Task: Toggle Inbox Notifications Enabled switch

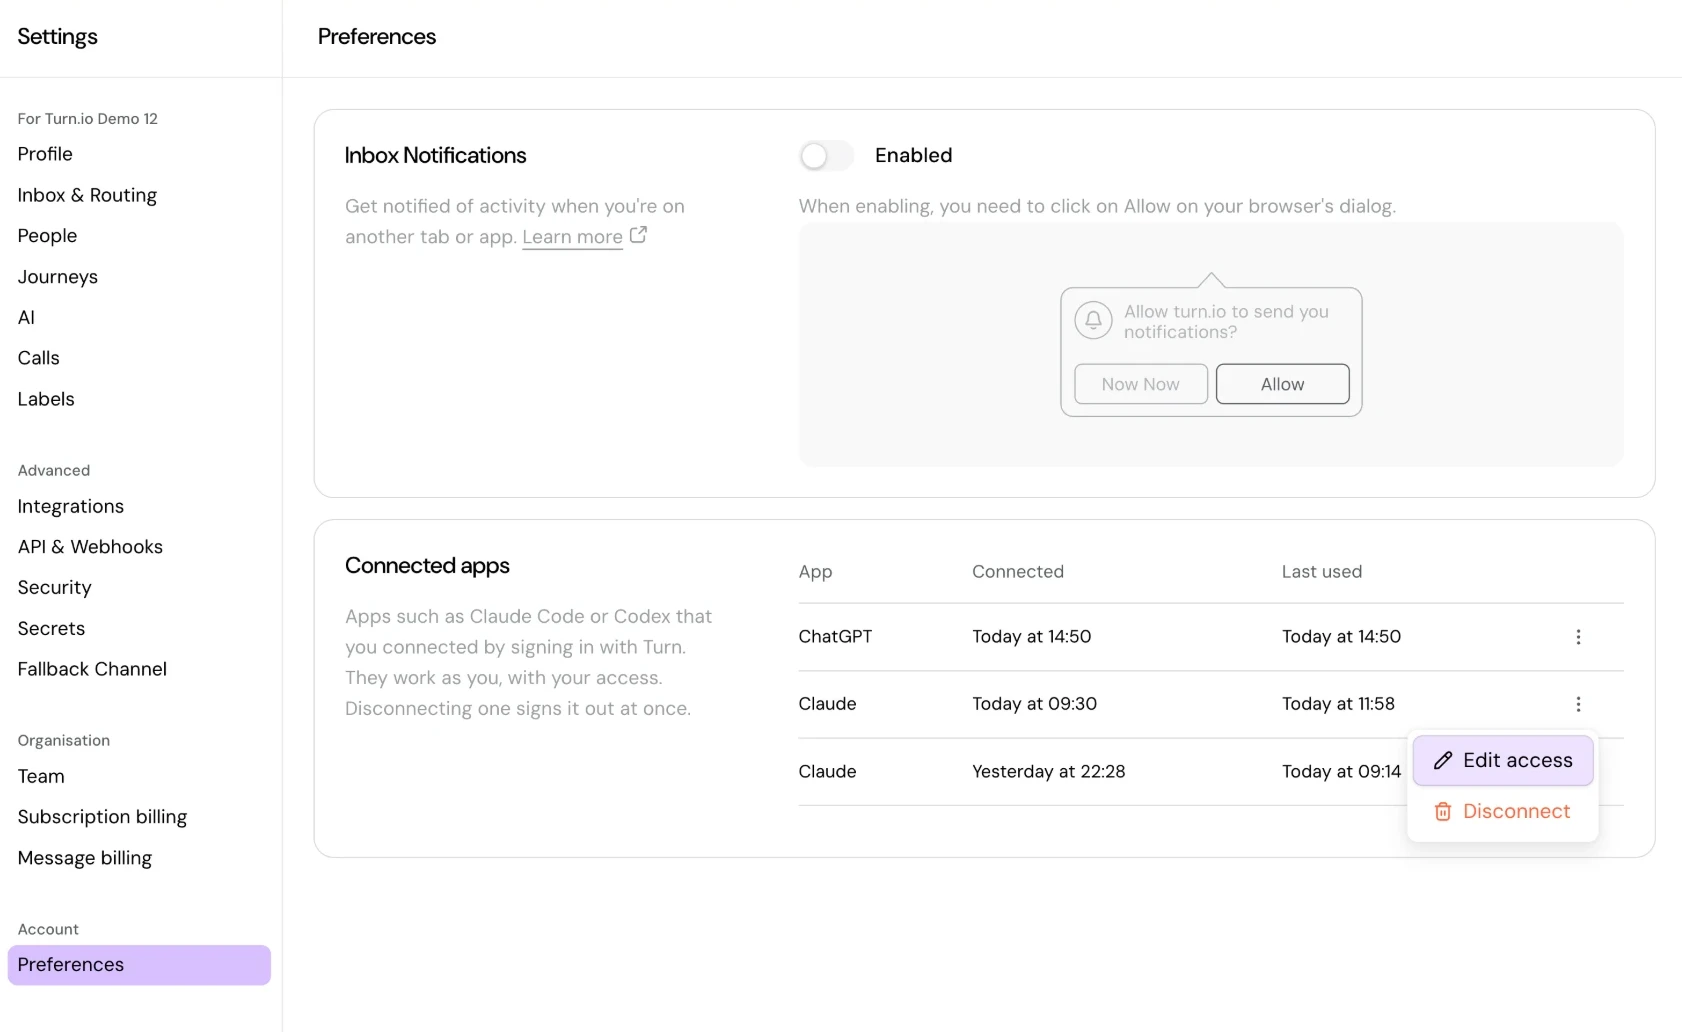Action: click(x=826, y=156)
